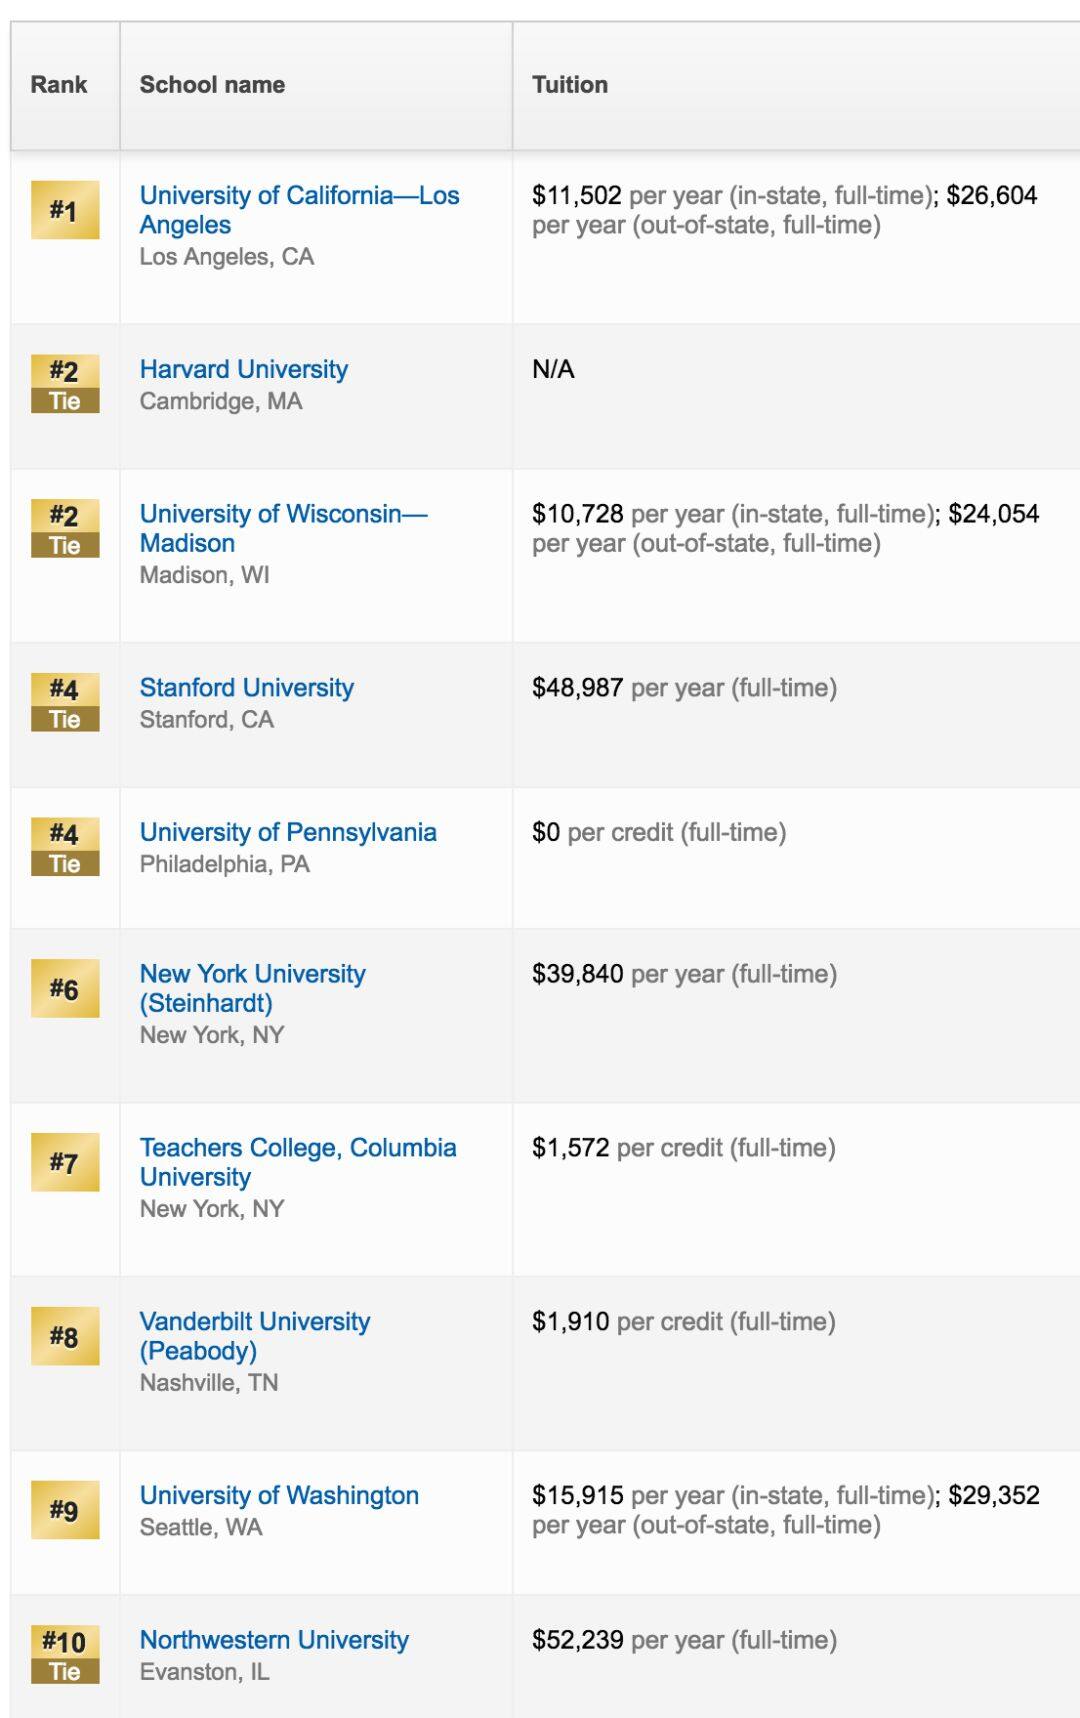The height and width of the screenshot is (1718, 1080).
Task: Open the University of Washington link
Action: 279,1495
